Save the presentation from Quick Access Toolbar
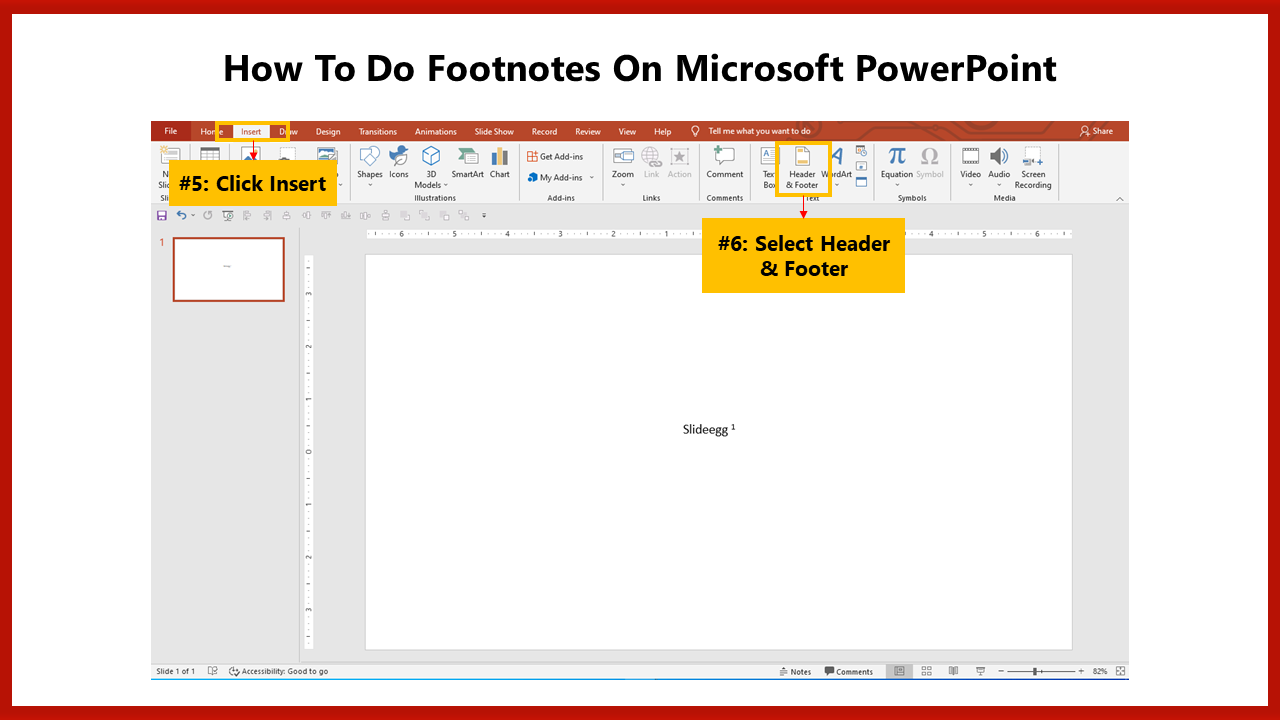The image size is (1280, 720). pos(162,215)
